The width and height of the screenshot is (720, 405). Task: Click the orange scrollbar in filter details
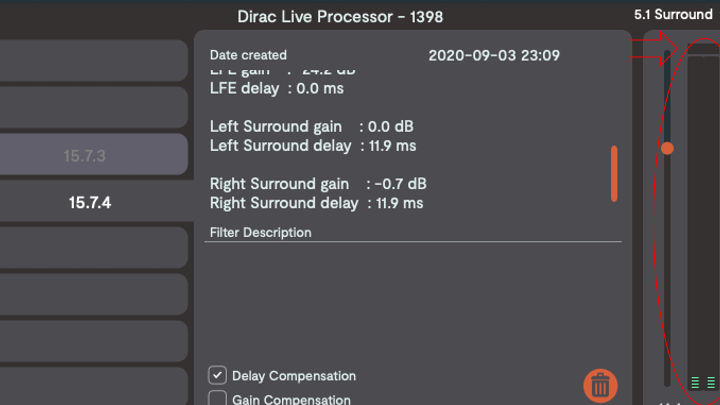(x=614, y=173)
